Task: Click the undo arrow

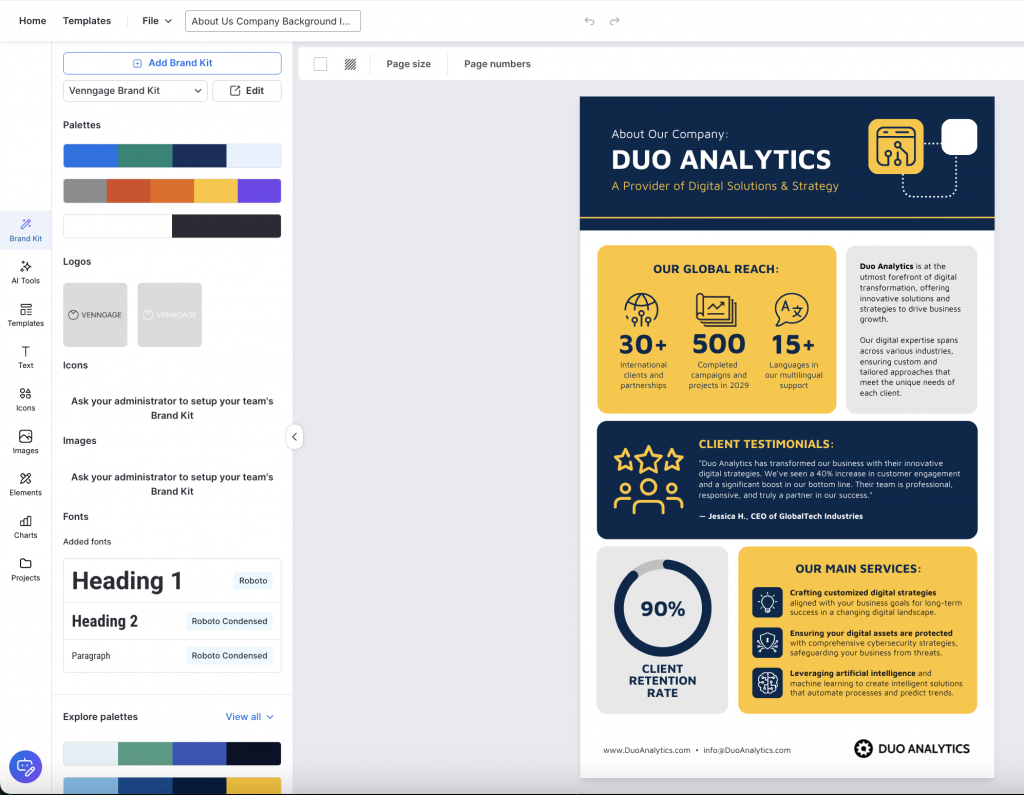Action: [x=590, y=21]
